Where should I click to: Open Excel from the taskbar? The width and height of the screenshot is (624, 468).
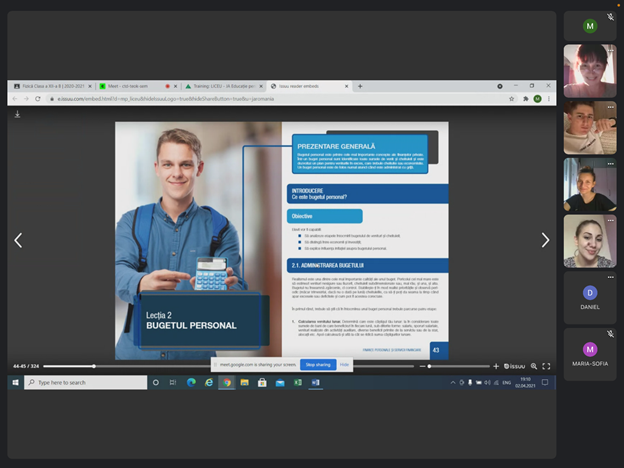coord(298,382)
